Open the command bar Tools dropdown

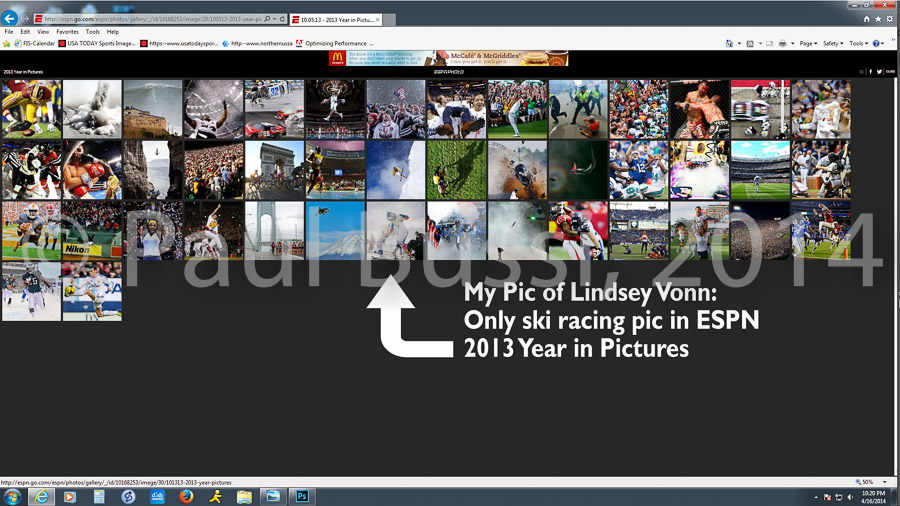[859, 43]
